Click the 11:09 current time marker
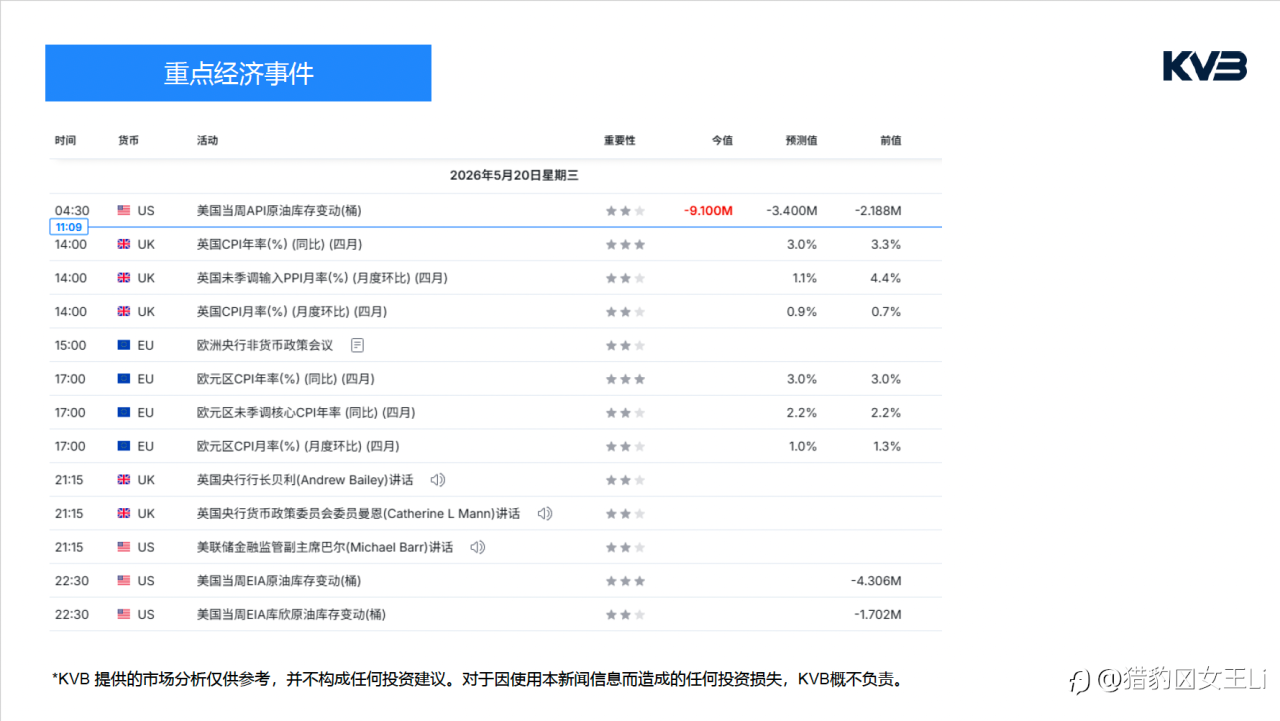This screenshot has width=1280, height=721. click(x=69, y=227)
